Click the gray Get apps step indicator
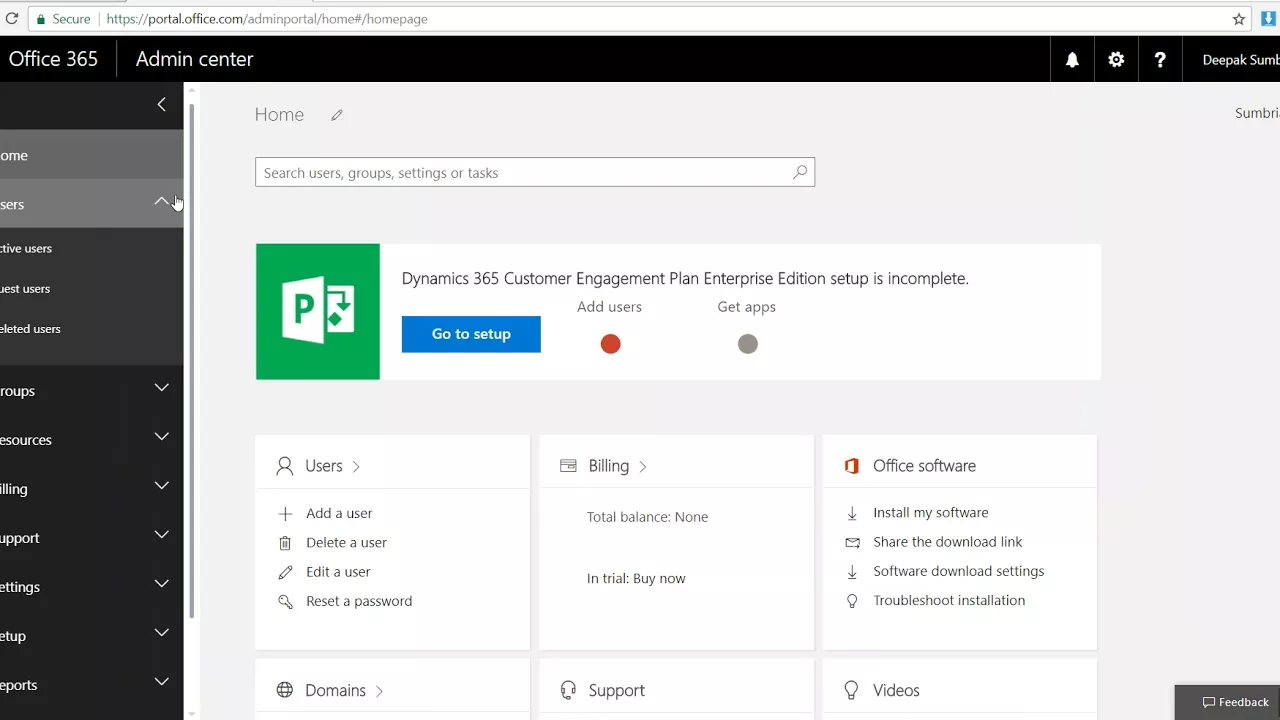 pyautogui.click(x=748, y=344)
